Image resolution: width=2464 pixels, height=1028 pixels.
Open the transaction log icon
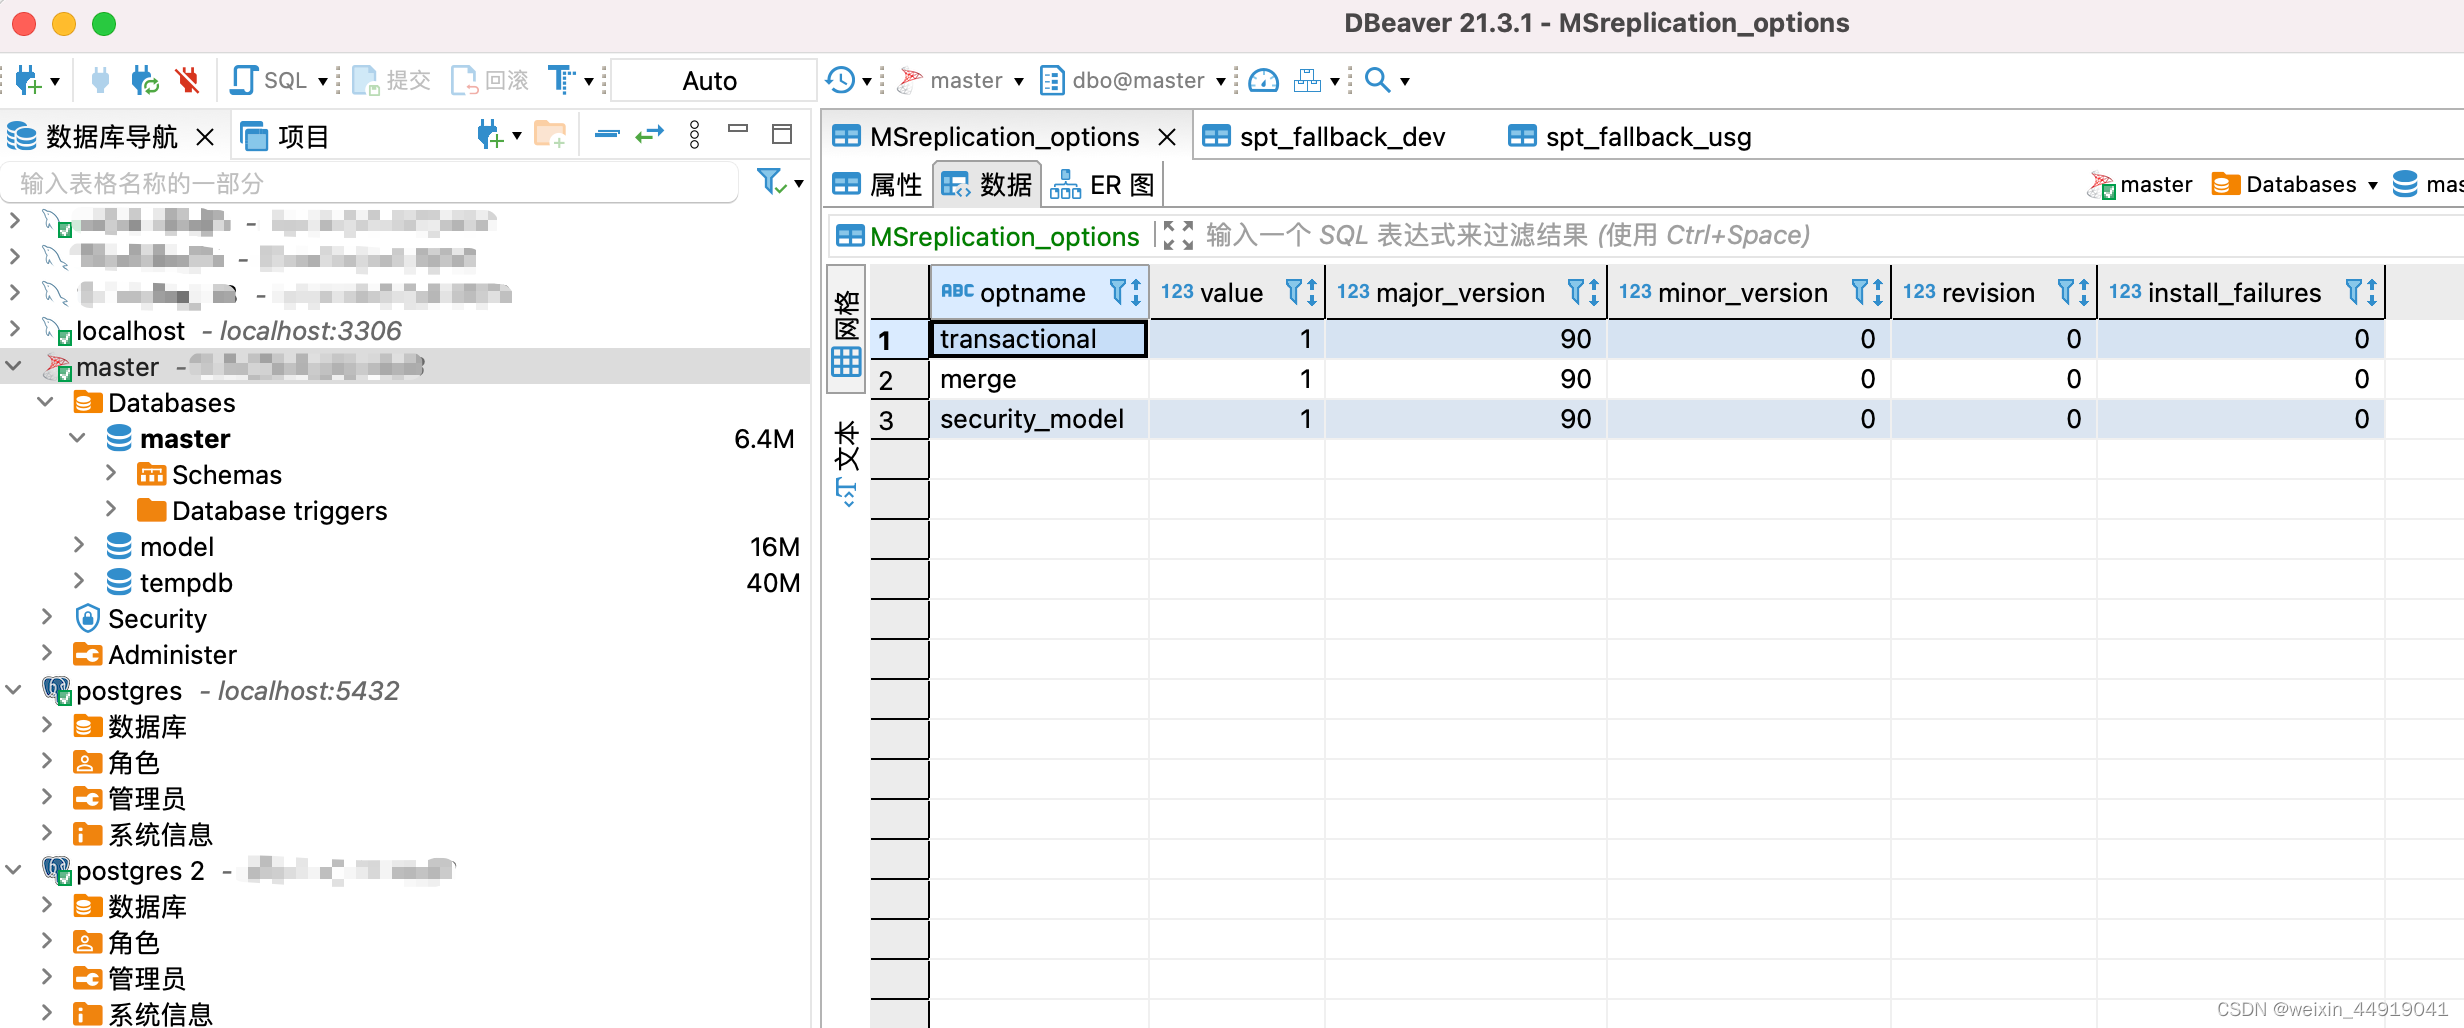coord(841,80)
